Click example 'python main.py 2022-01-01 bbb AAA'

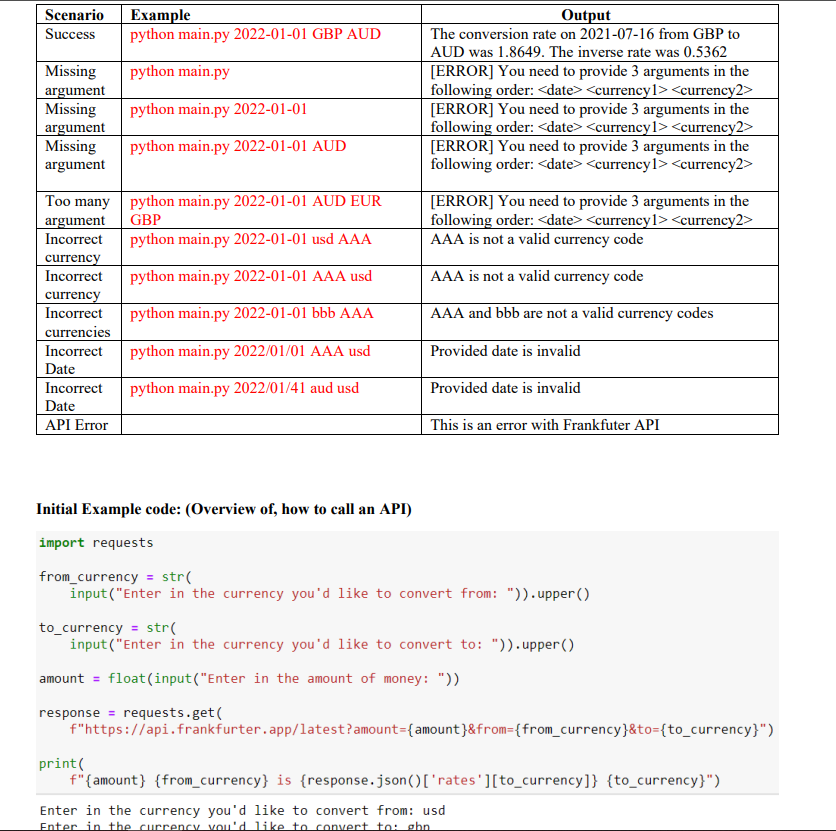click(252, 313)
